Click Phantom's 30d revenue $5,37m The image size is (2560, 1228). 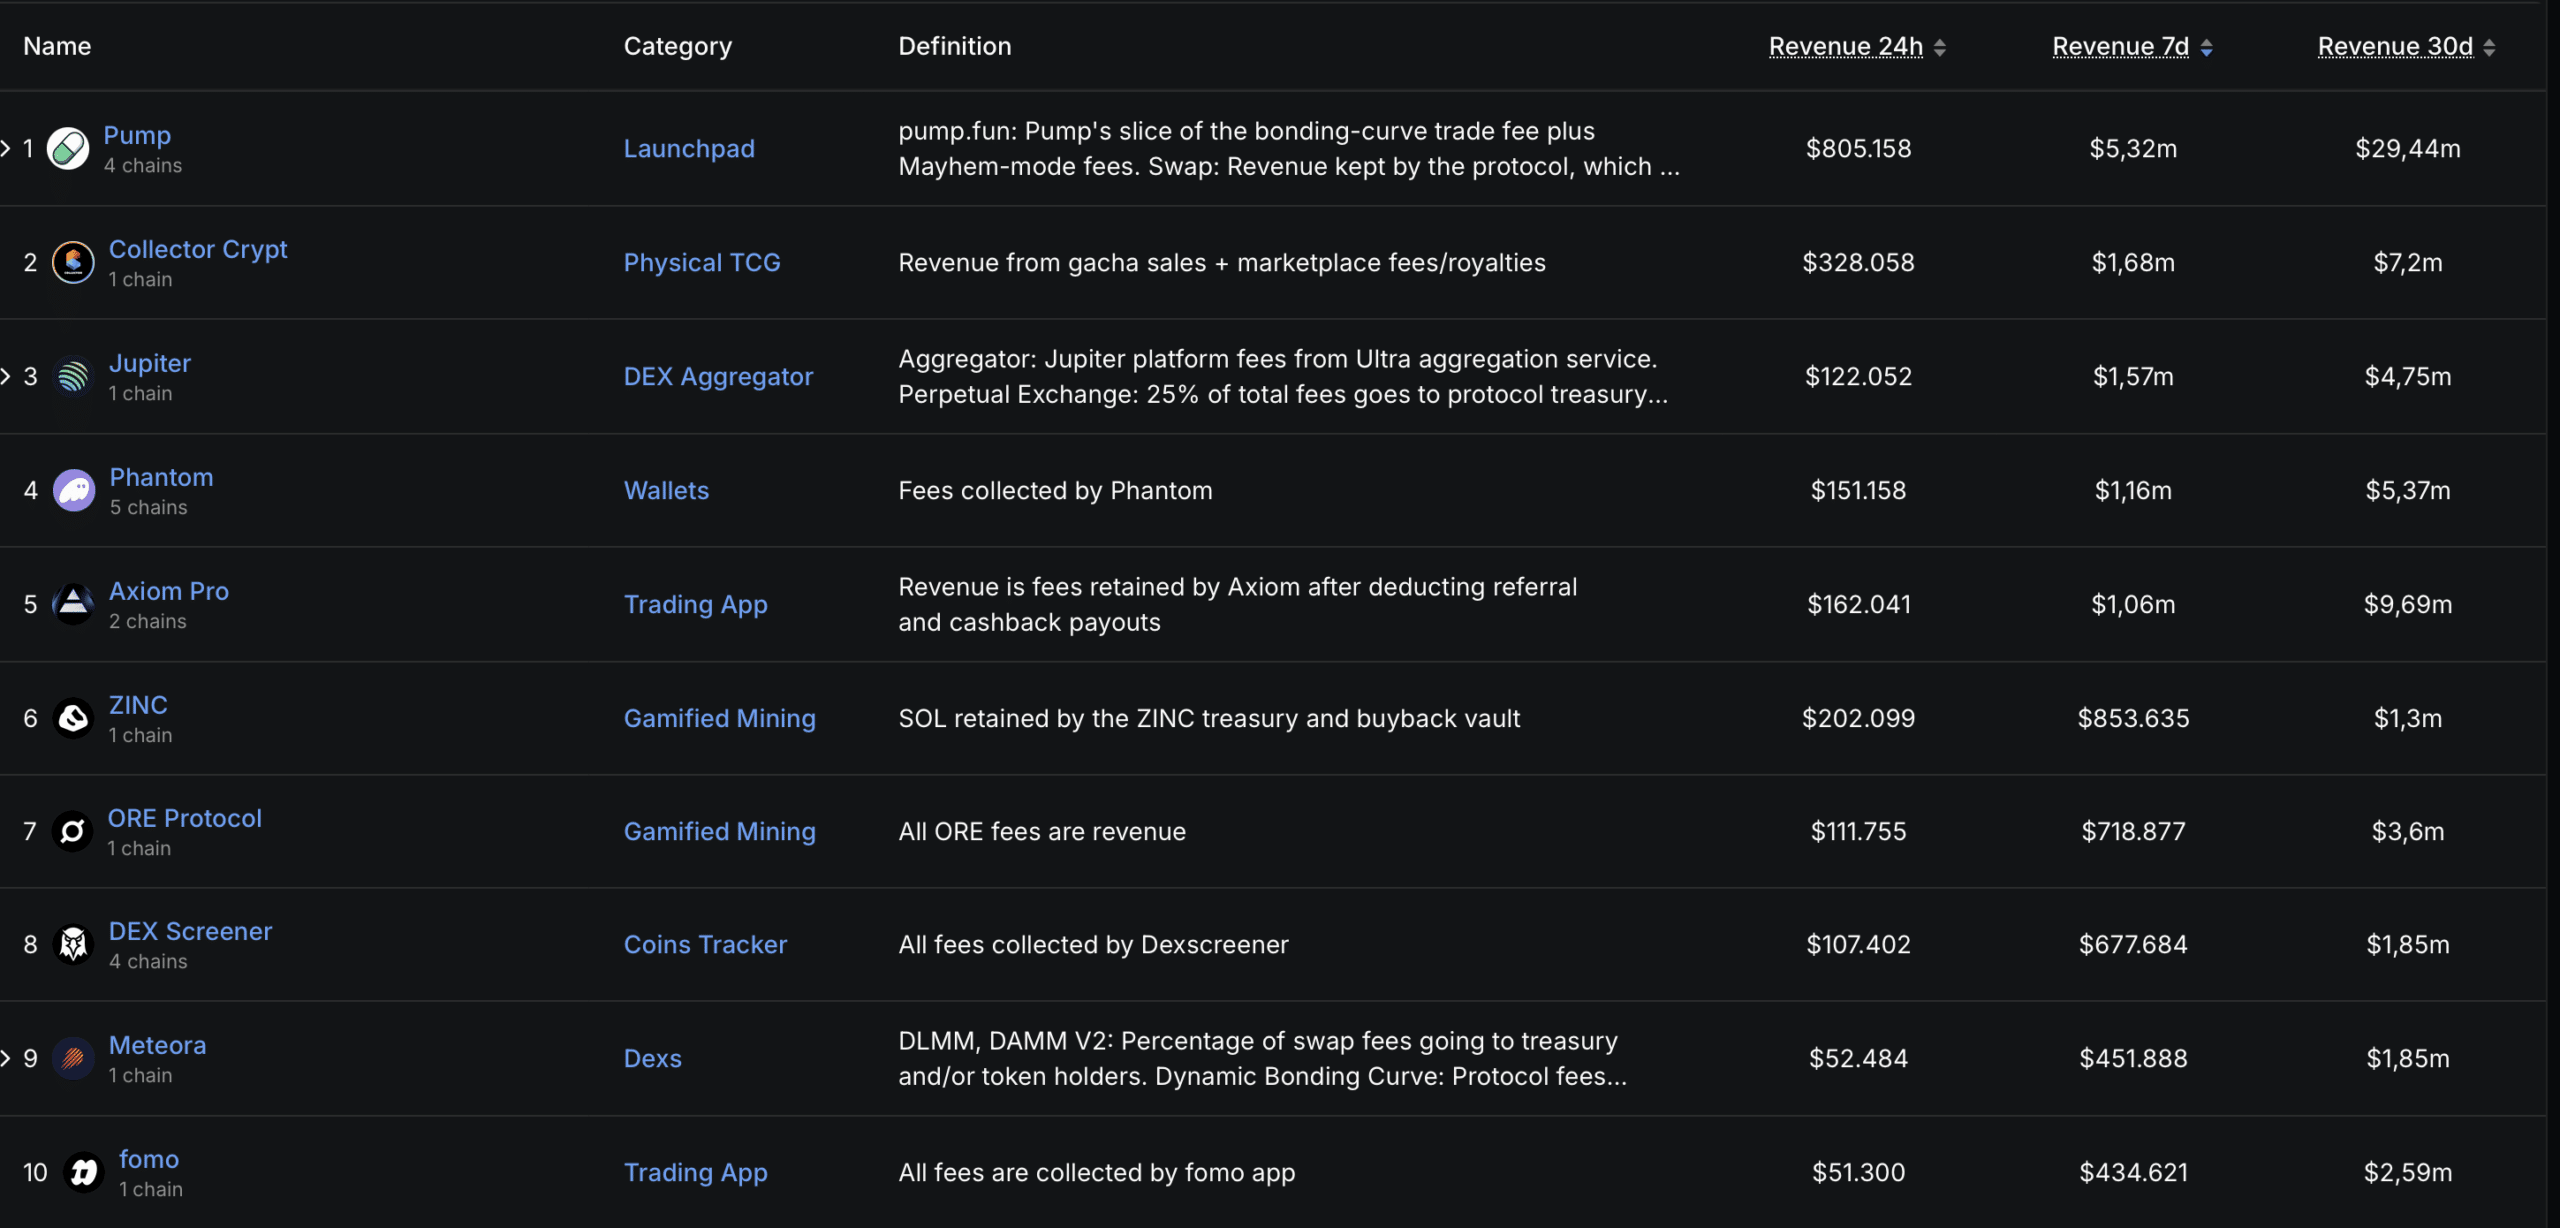click(2408, 491)
